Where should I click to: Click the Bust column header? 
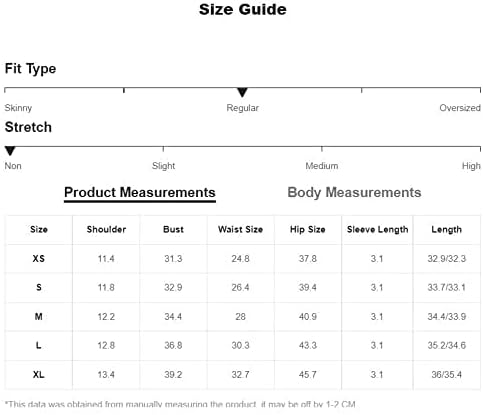[173, 229]
